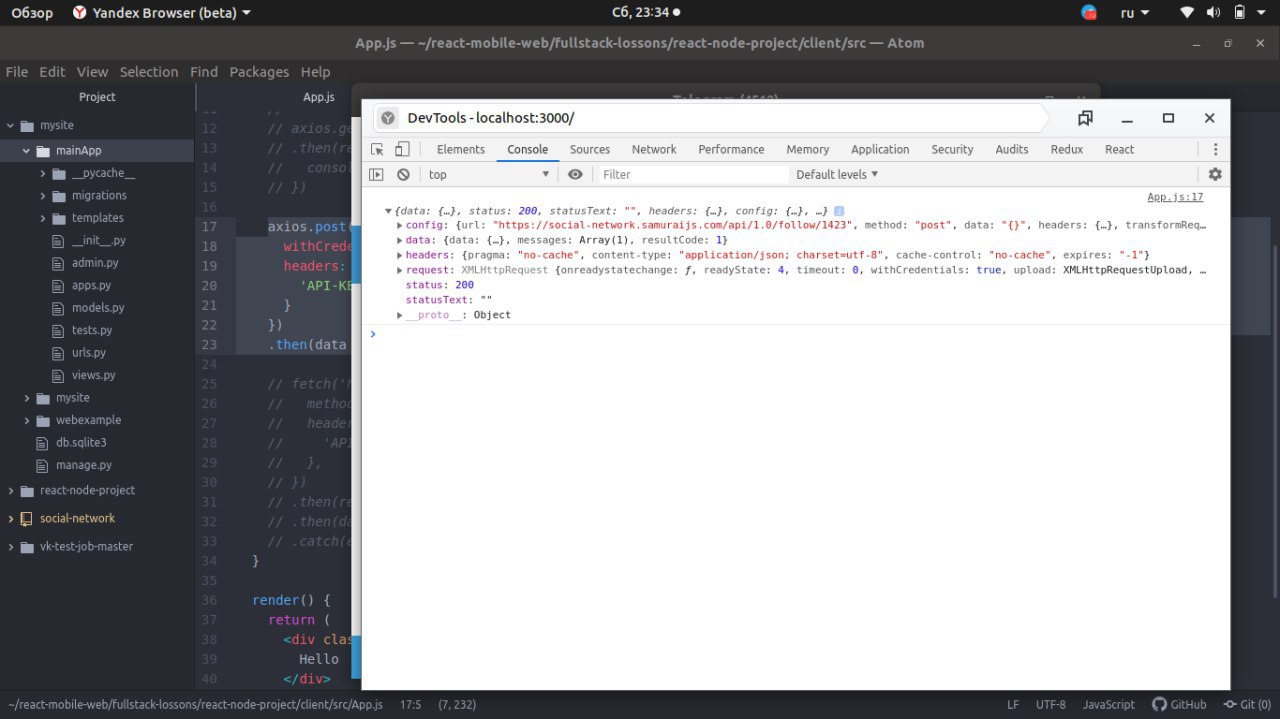Viewport: 1280px width, 719px height.
Task: Click the JavaScript grammar selector
Action: pyautogui.click(x=1108, y=704)
